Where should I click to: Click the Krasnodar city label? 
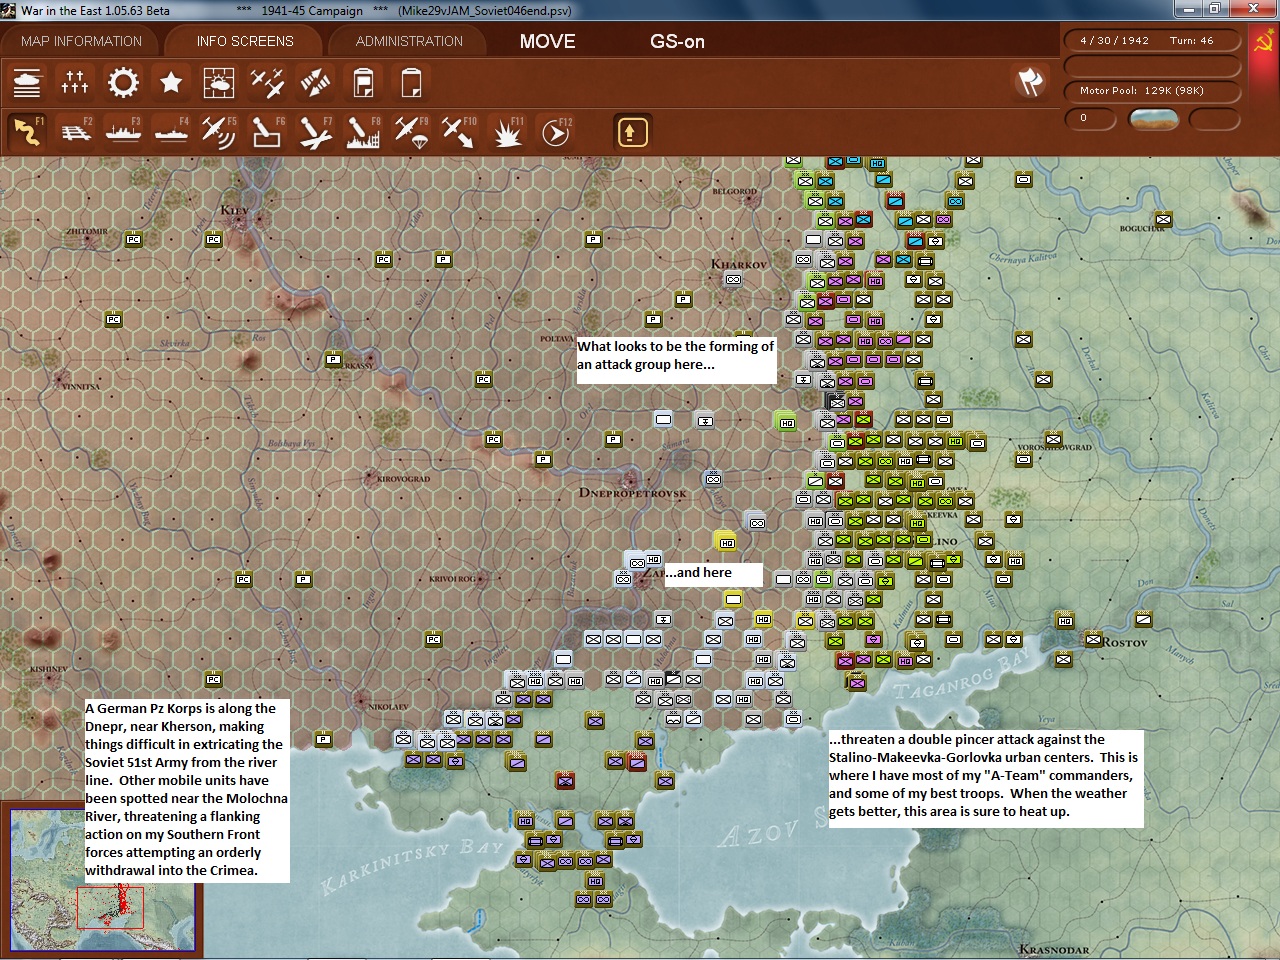[1054, 949]
